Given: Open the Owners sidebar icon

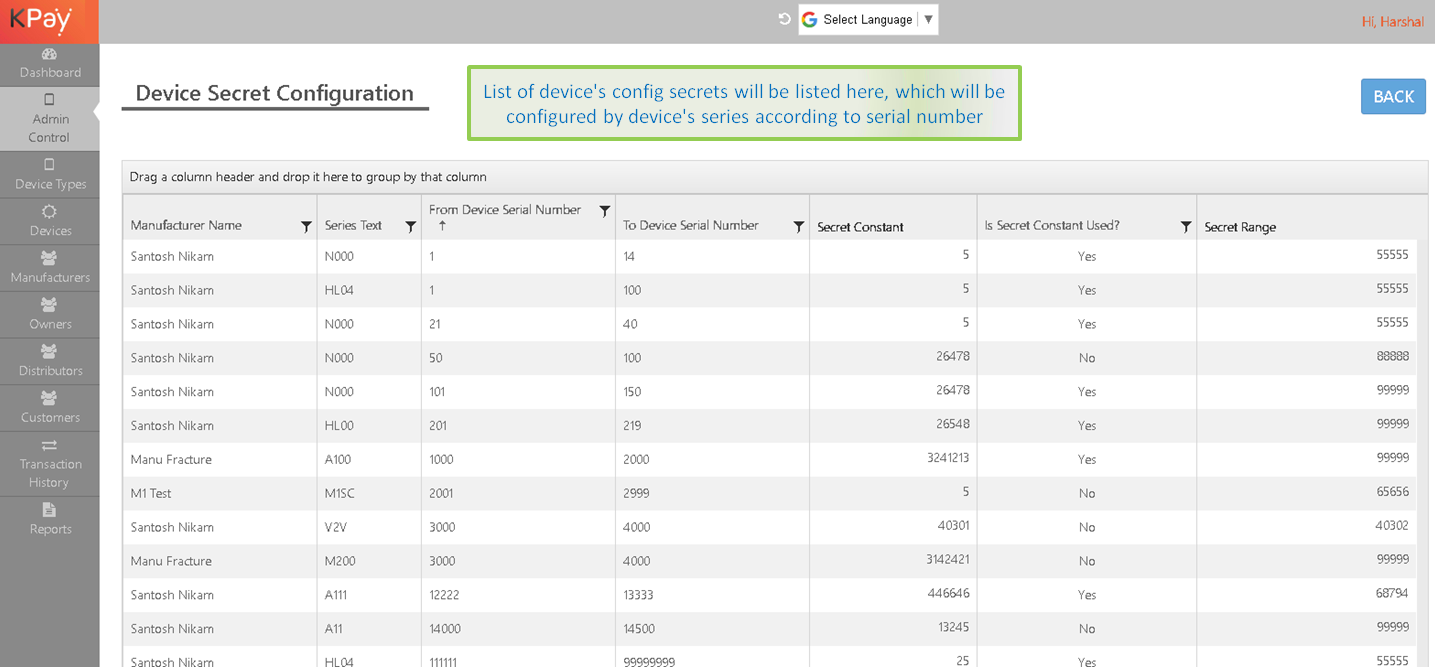Looking at the screenshot, I should (x=49, y=305).
